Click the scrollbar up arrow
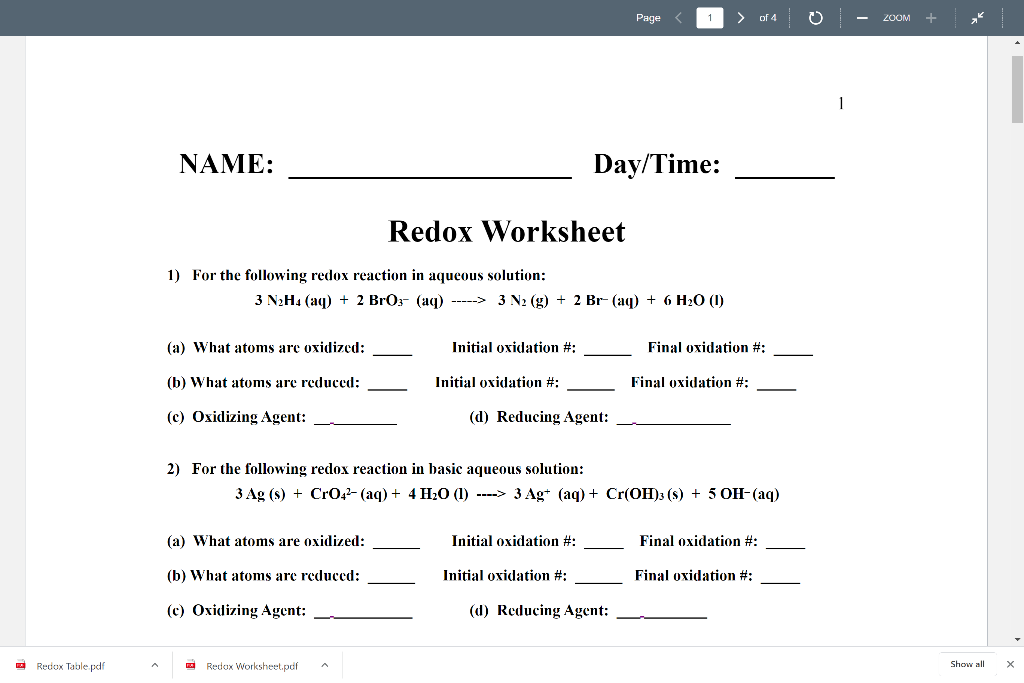 click(x=1016, y=42)
